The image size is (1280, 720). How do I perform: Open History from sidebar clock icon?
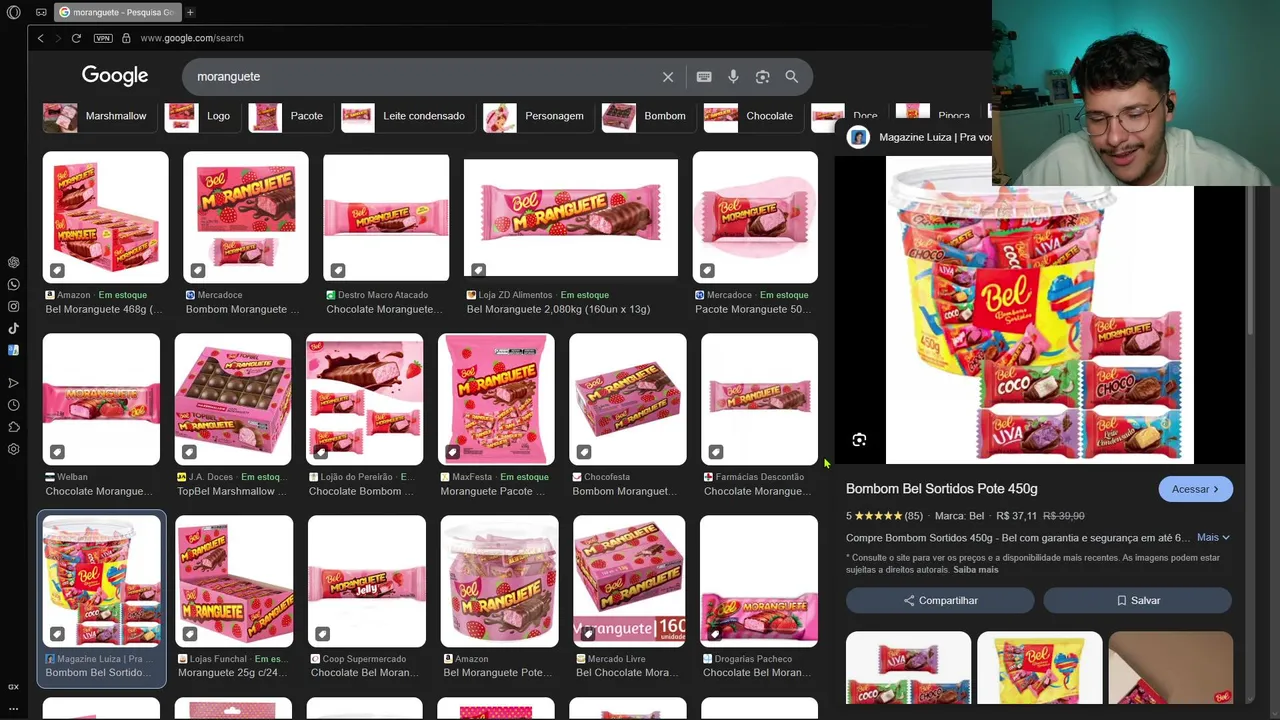pos(14,405)
